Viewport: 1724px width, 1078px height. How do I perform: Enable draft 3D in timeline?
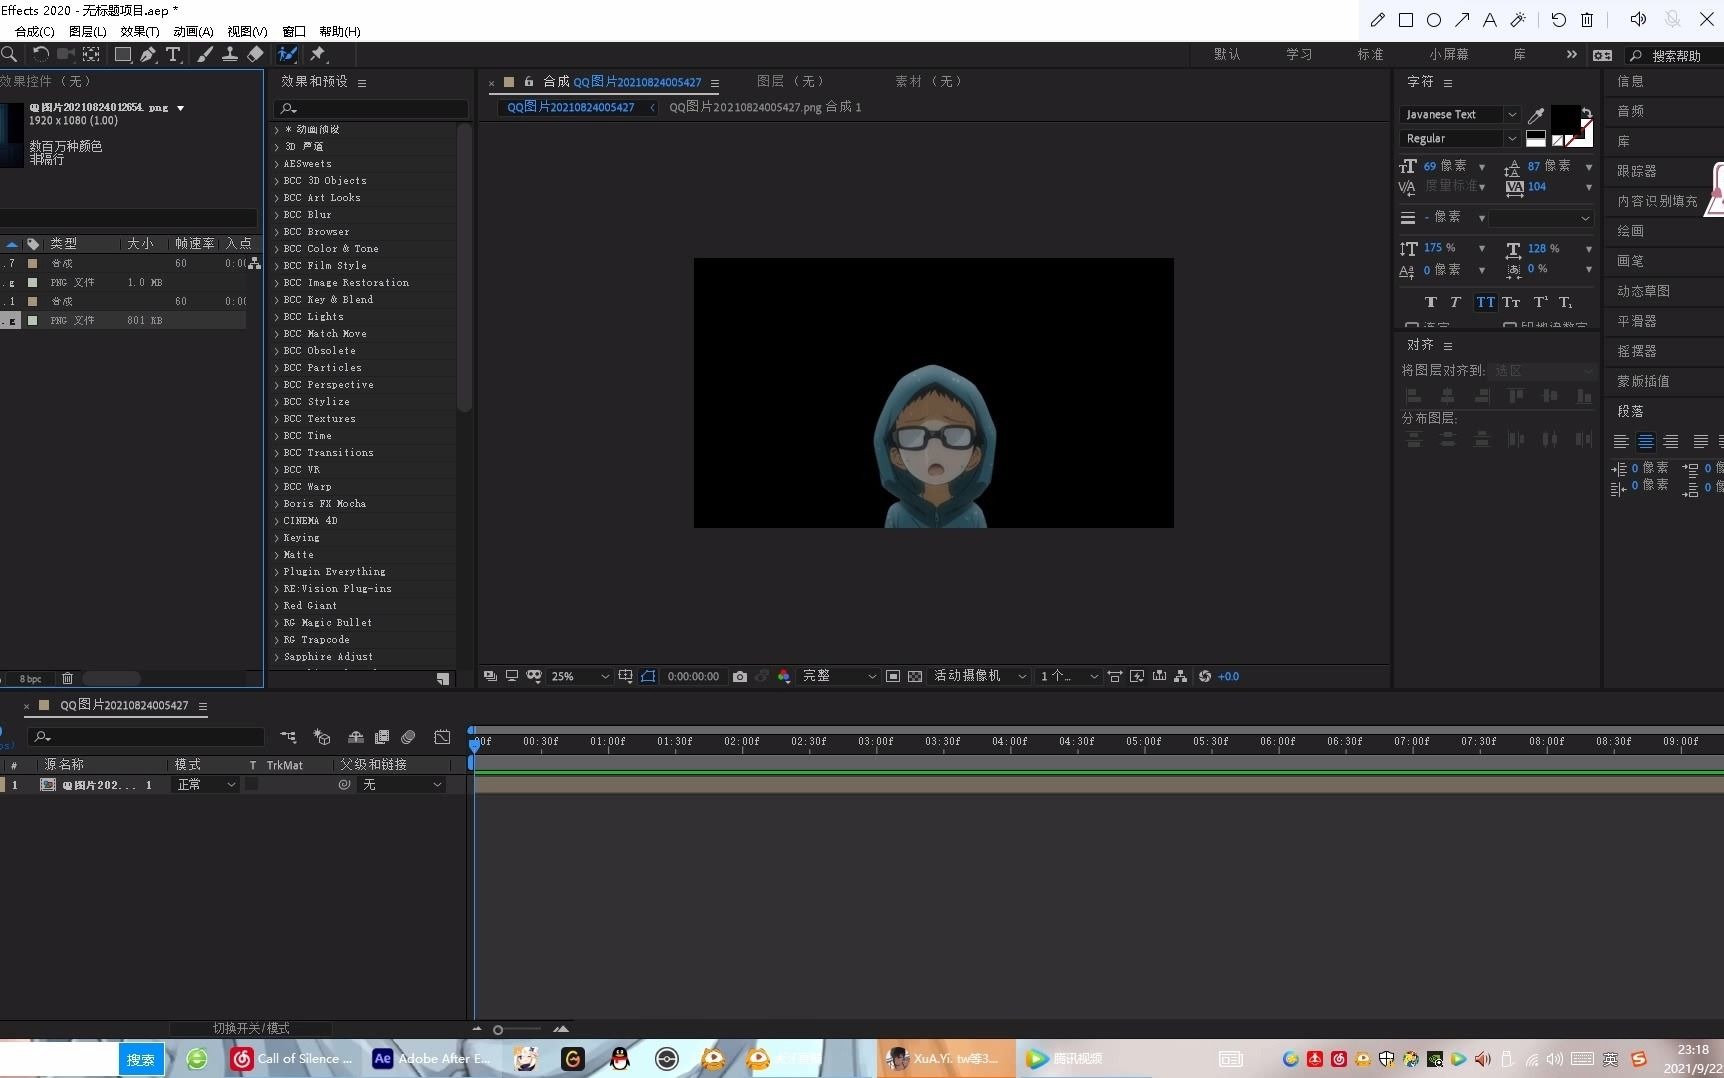pos(322,737)
